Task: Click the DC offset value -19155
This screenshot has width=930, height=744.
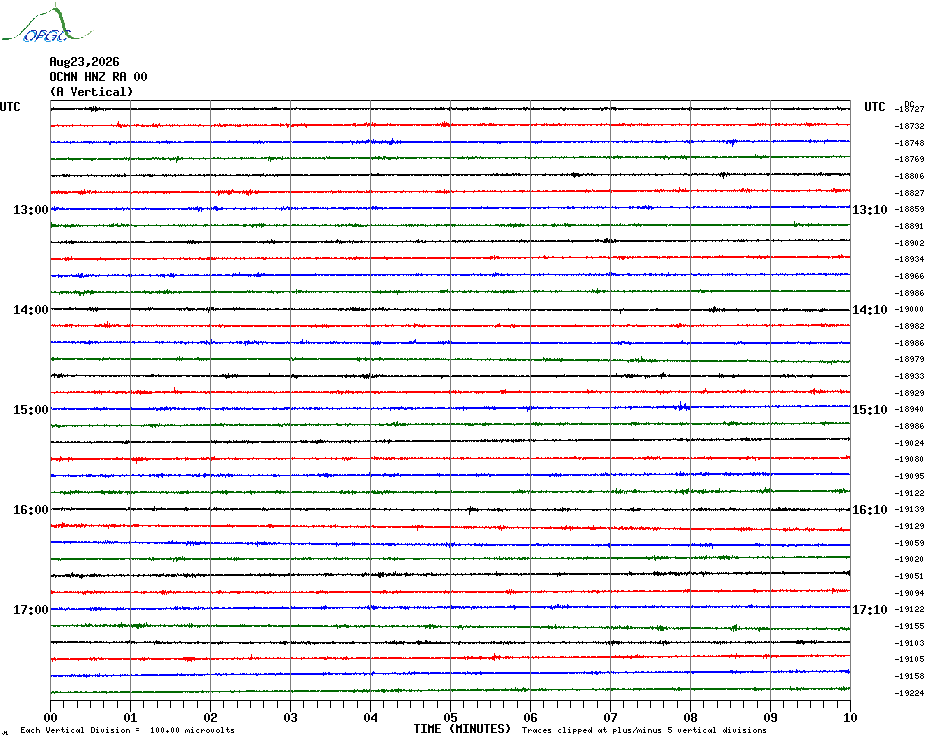Action: click(909, 626)
